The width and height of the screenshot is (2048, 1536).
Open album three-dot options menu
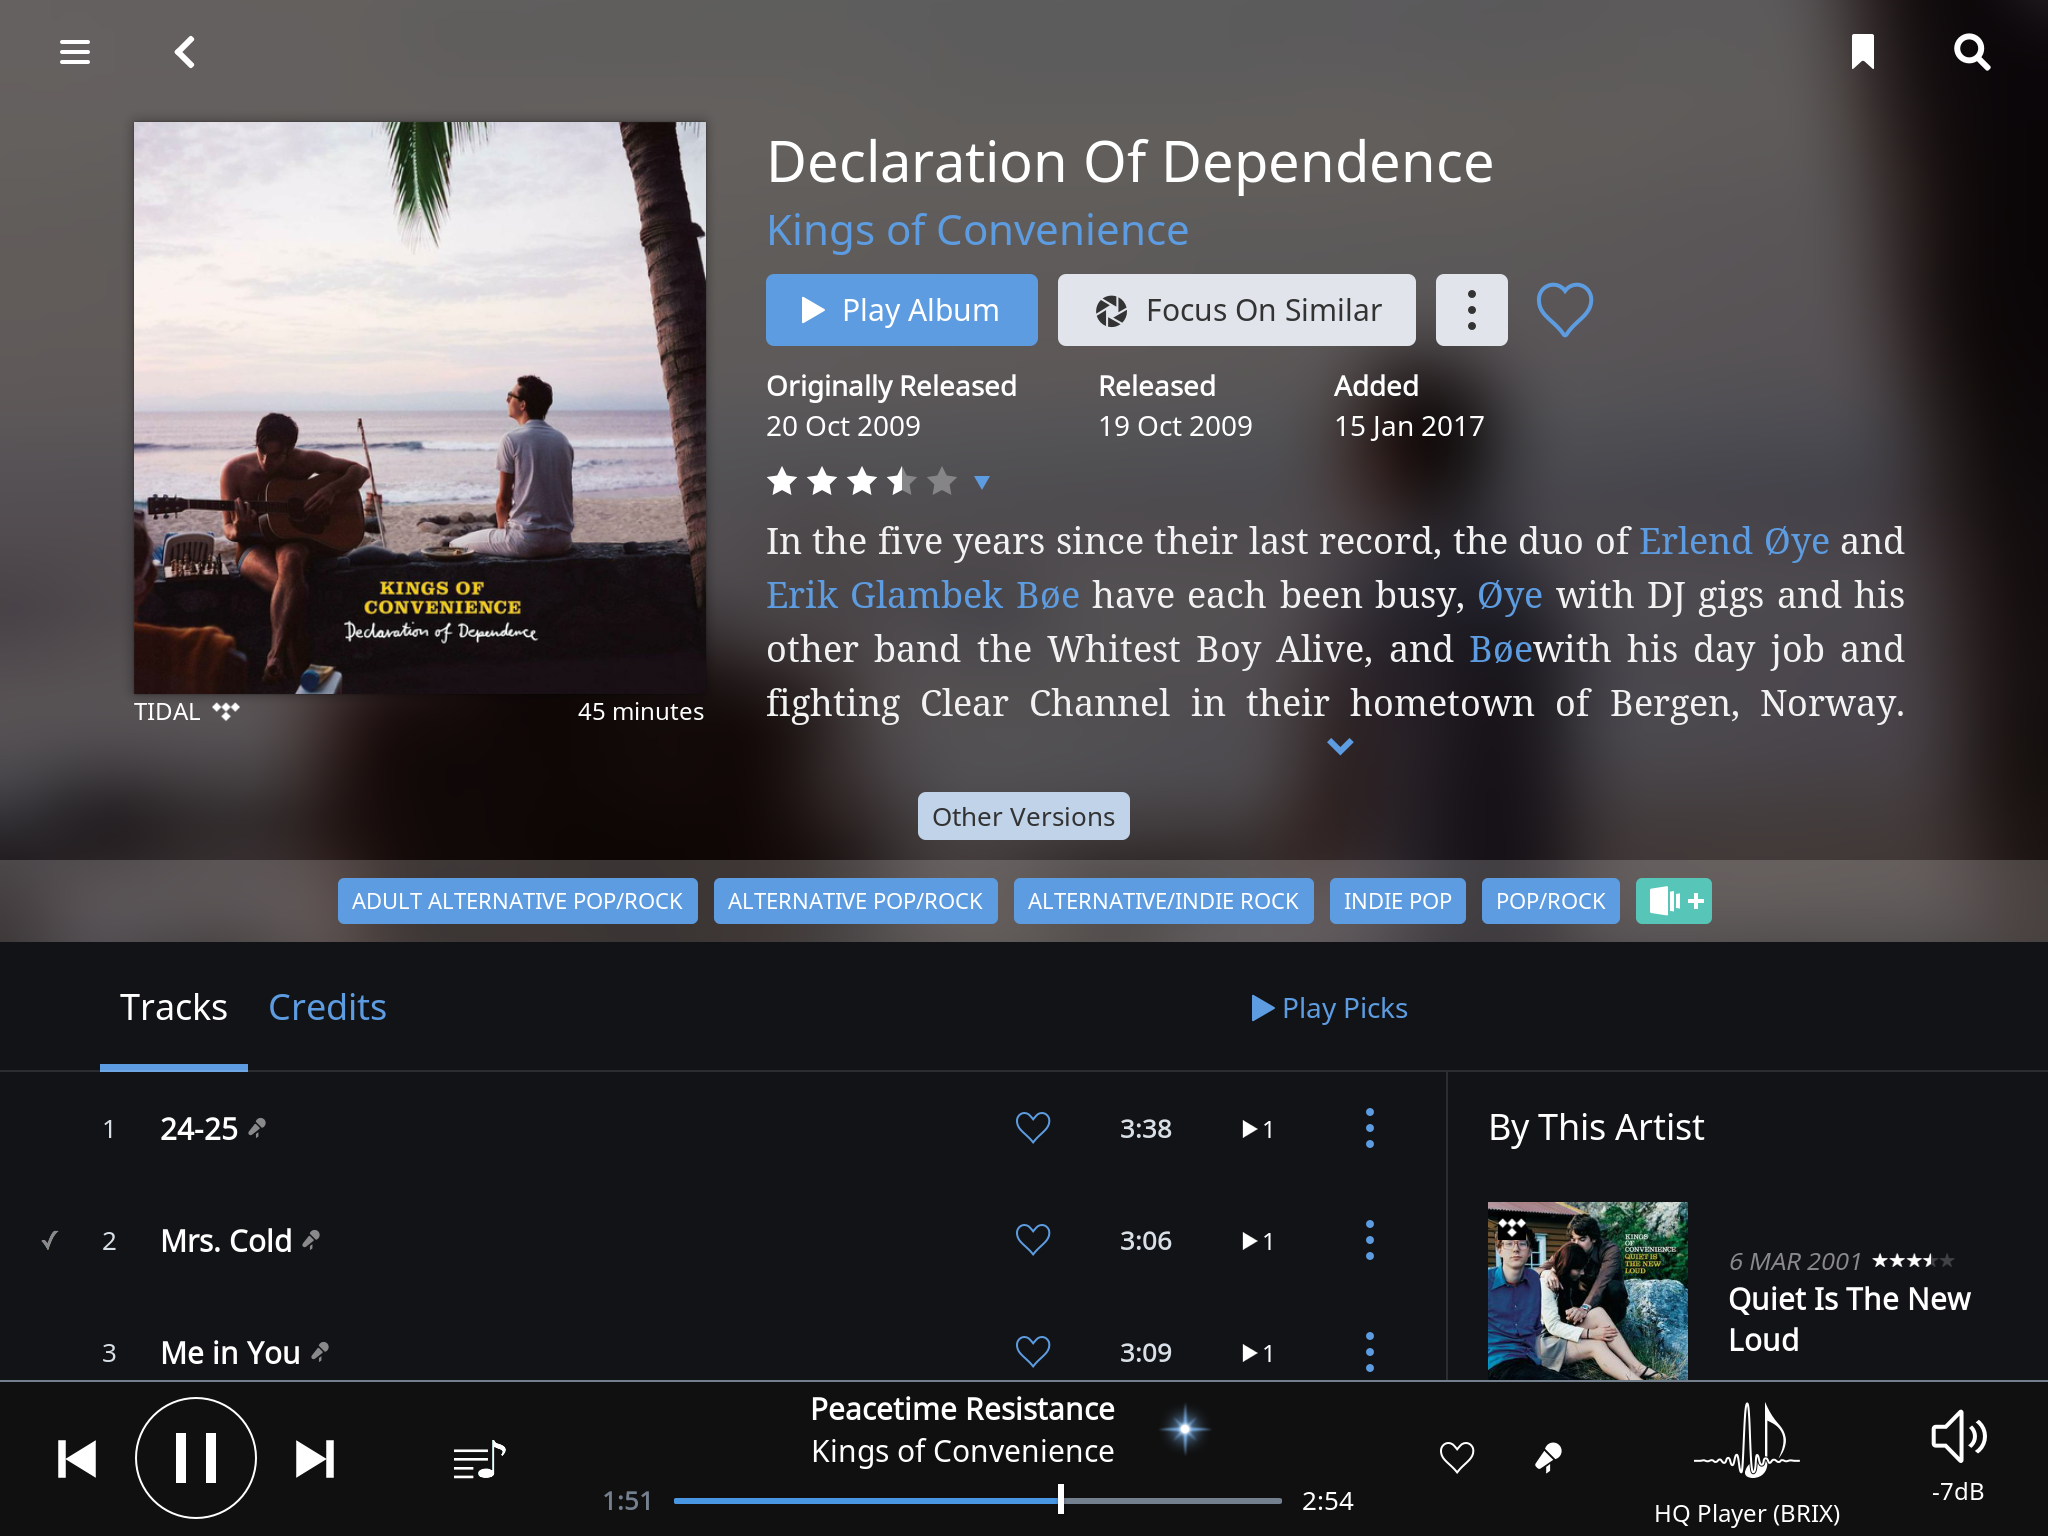(x=1471, y=310)
